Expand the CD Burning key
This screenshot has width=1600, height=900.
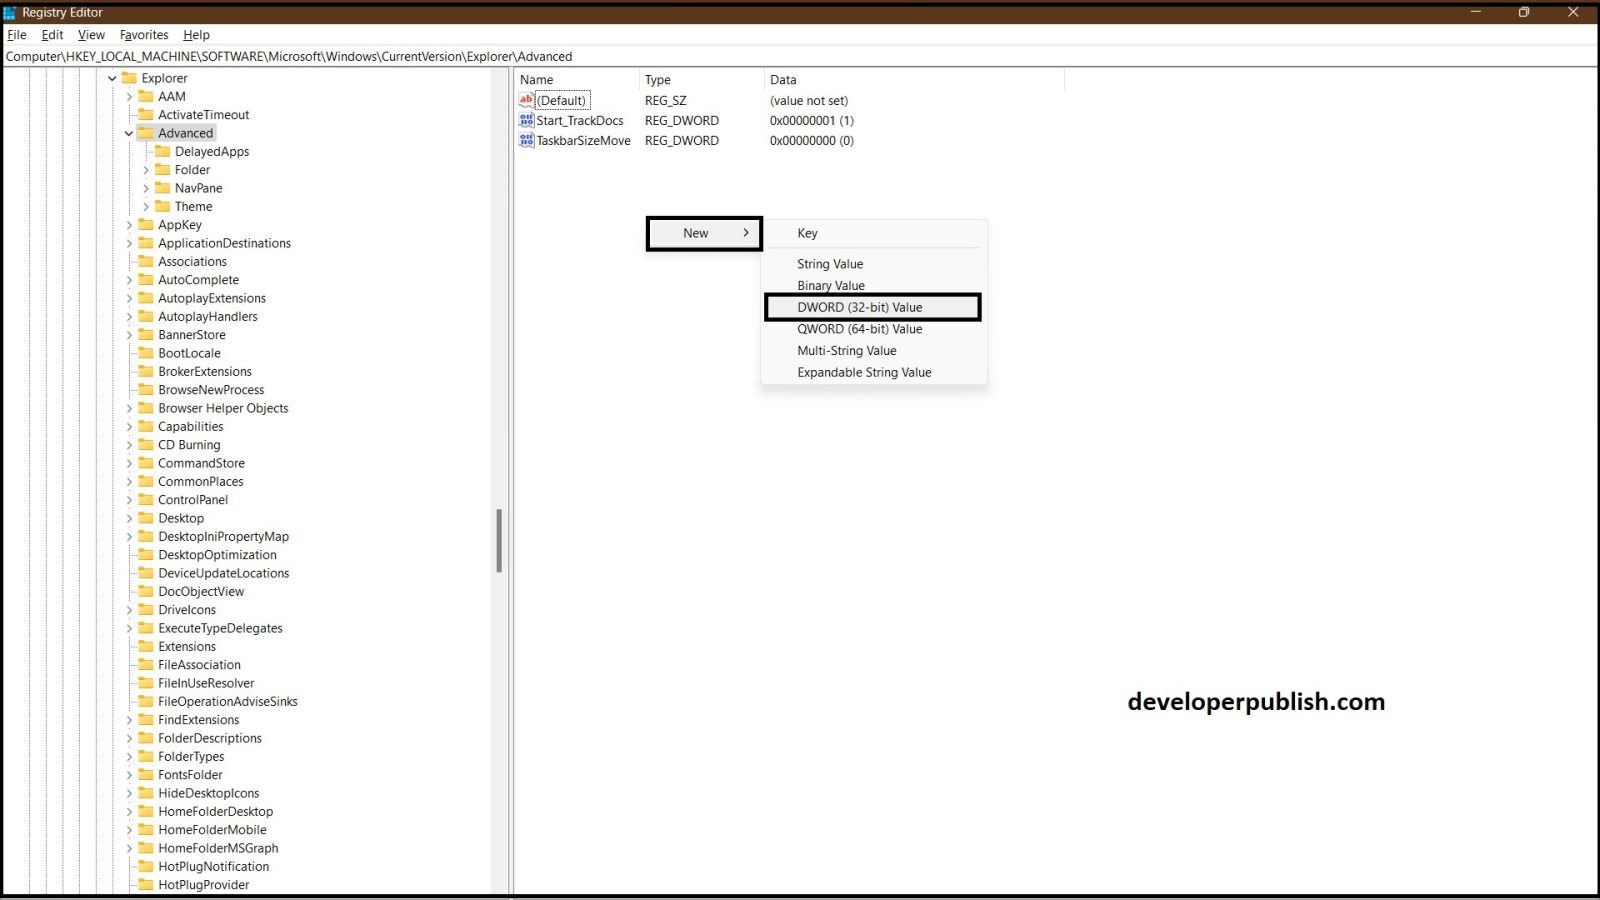[x=129, y=445]
